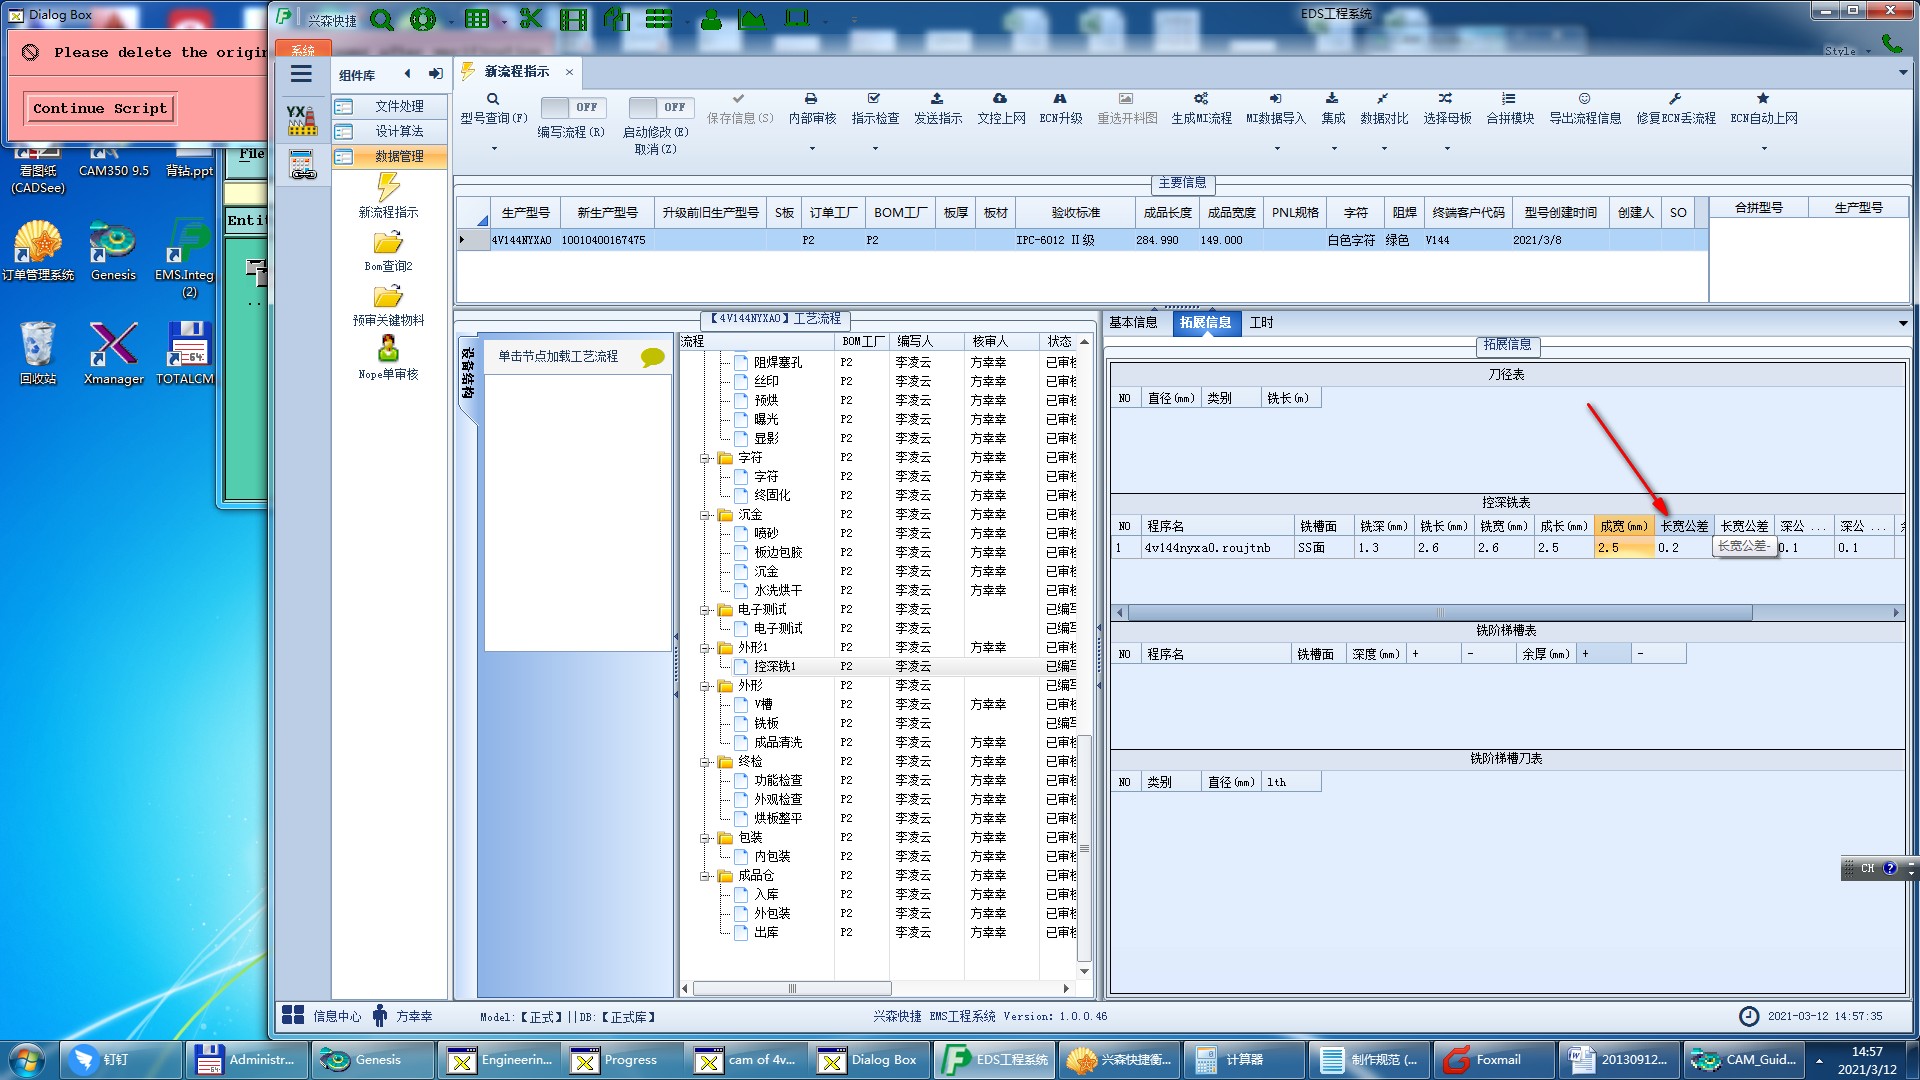
Task: Switch to the 基本信息 tab
Action: pyautogui.click(x=1133, y=322)
